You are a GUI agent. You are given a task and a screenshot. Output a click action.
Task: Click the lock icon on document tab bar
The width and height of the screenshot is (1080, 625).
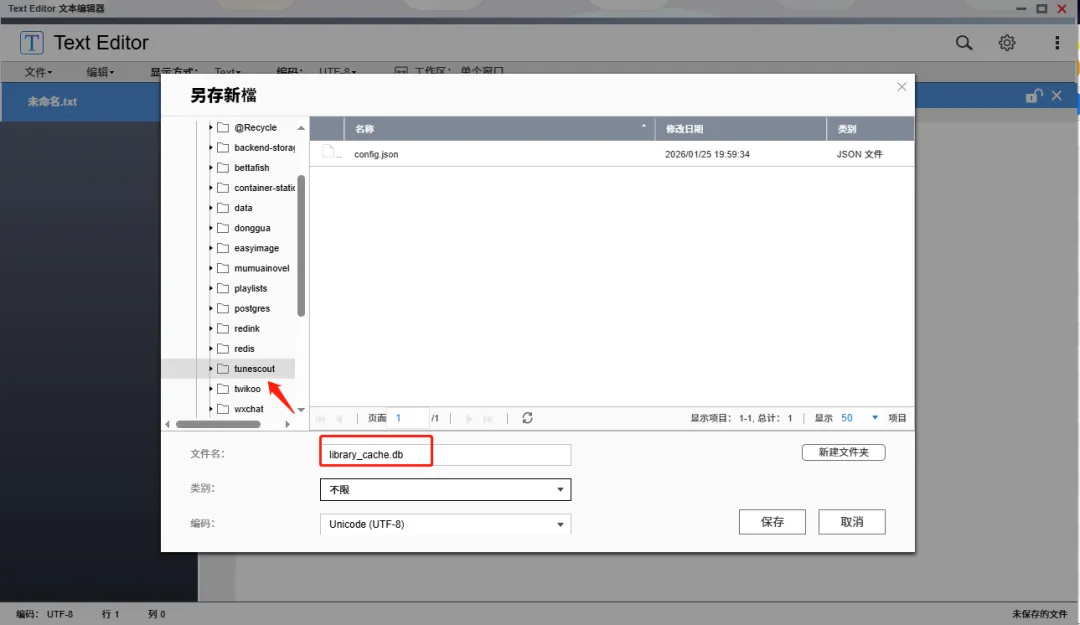coord(1033,96)
